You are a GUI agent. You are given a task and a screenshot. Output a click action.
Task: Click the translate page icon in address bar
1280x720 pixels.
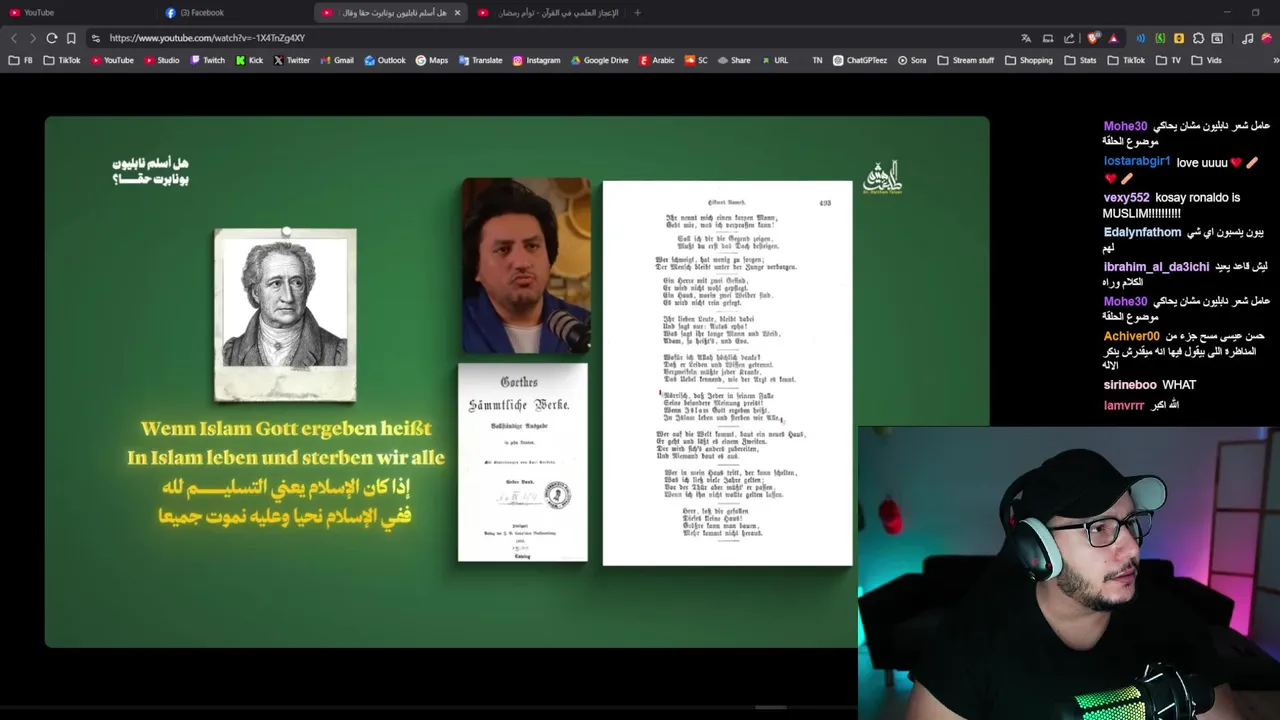coord(1026,38)
